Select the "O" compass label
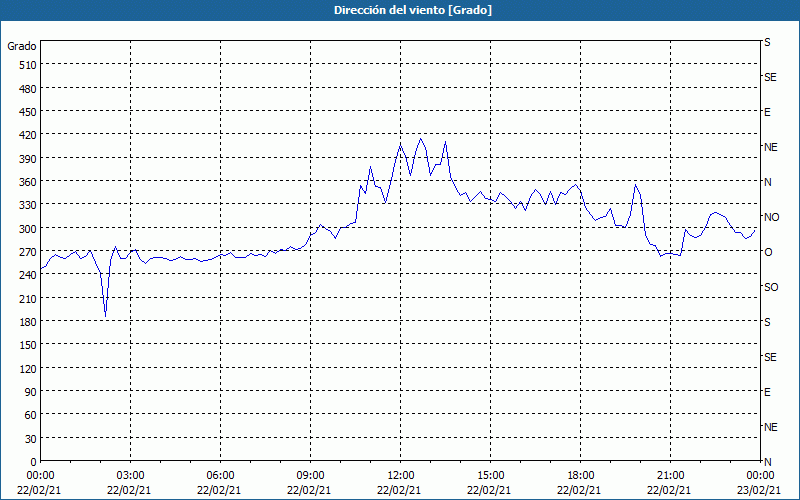 click(768, 252)
